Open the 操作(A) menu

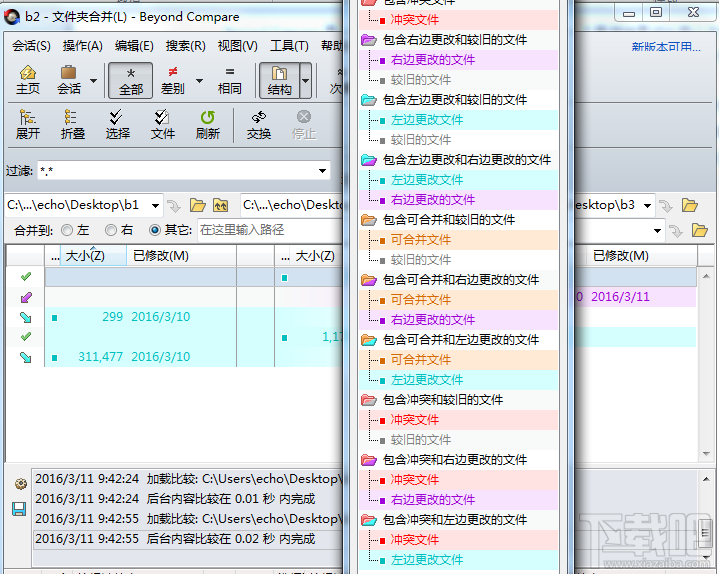[83, 46]
